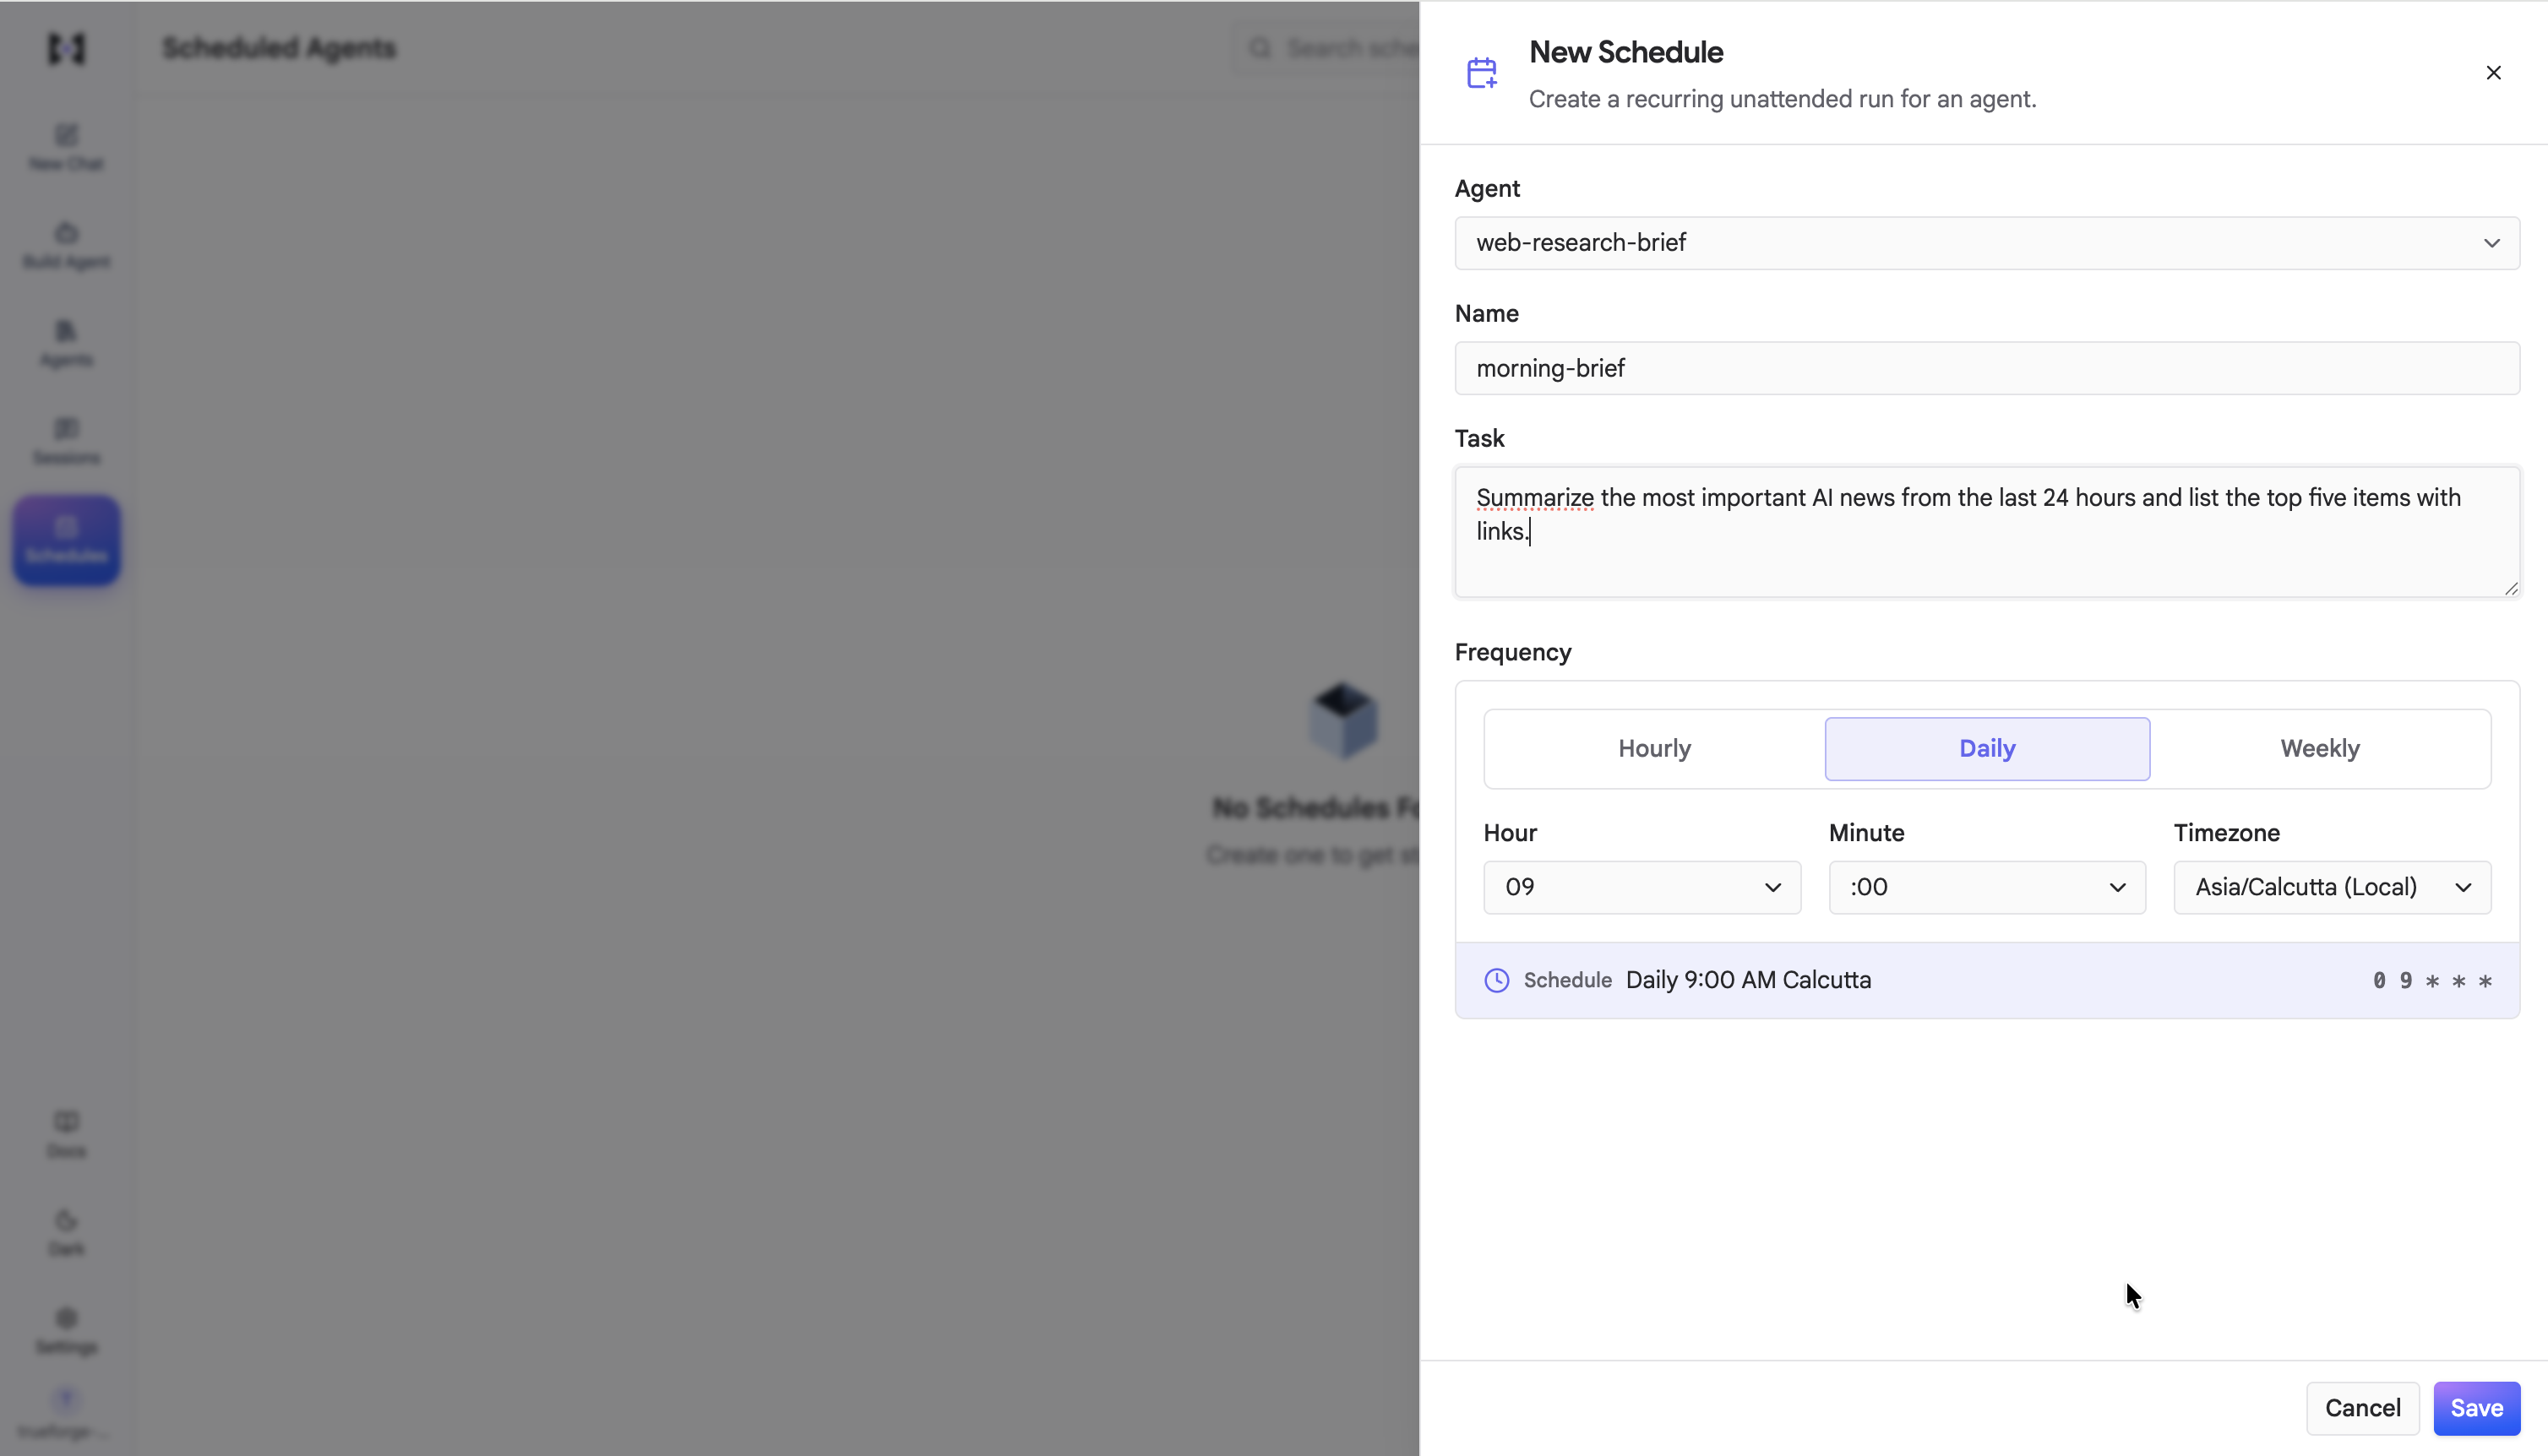Click the calendar-plus icon beside New Schedule
This screenshot has width=2548, height=1456.
(1481, 73)
